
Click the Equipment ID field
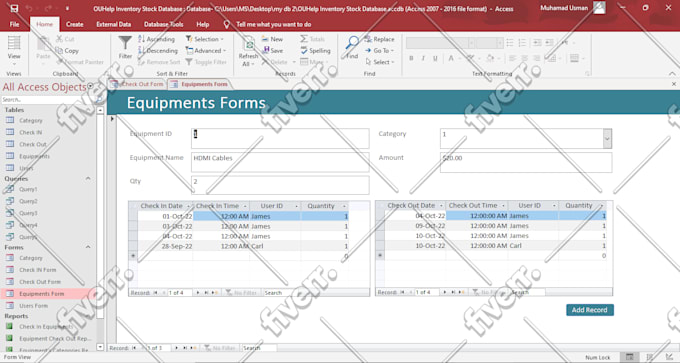click(280, 138)
